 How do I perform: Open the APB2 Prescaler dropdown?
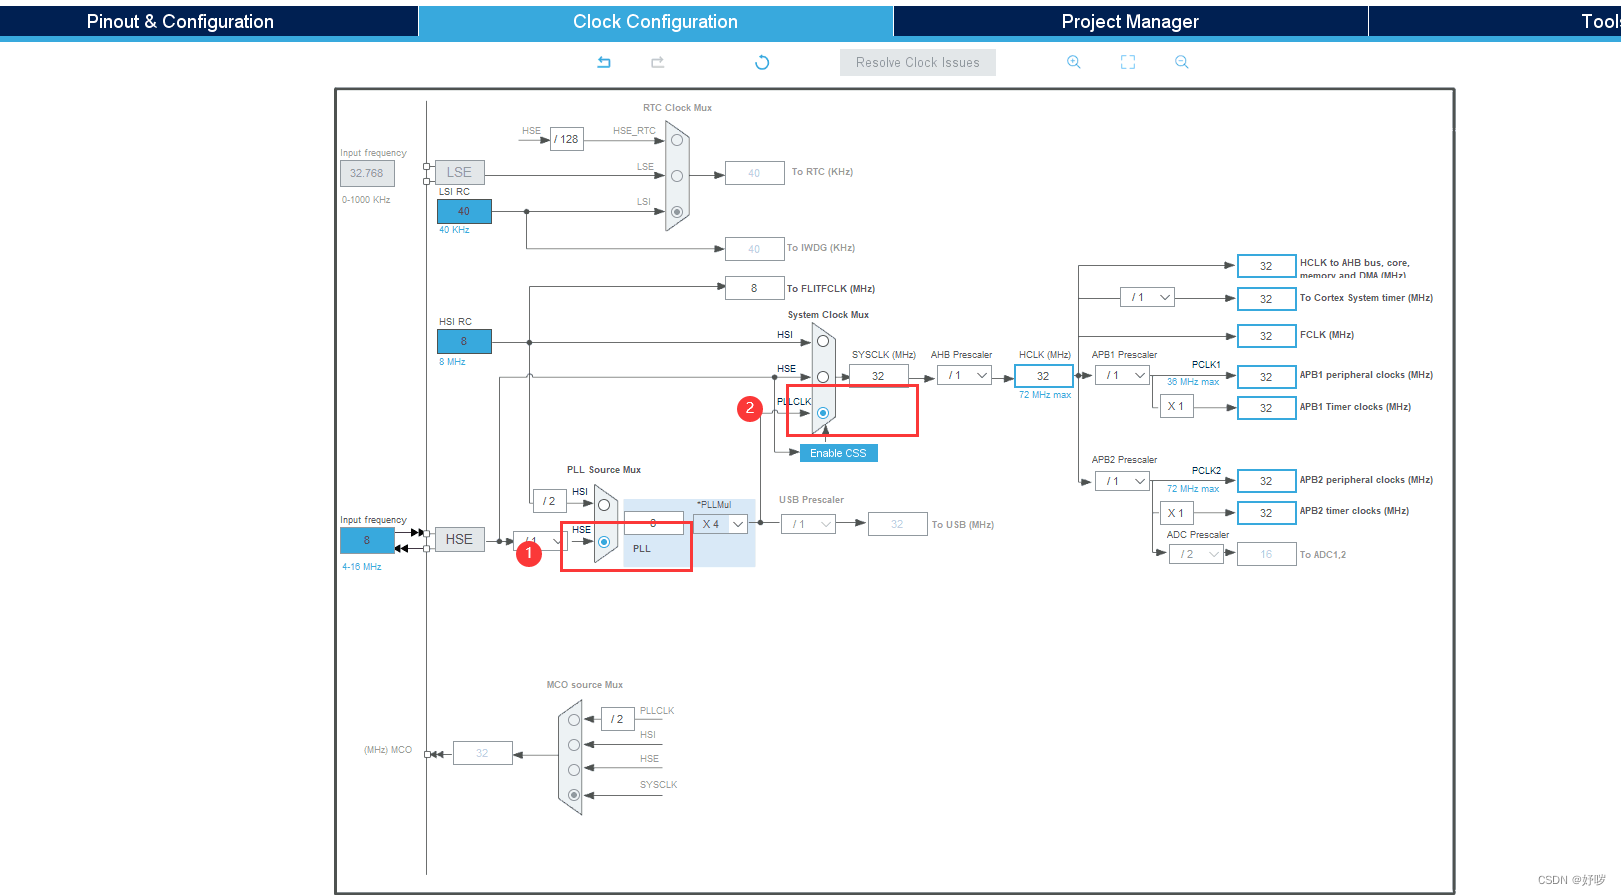pos(1122,481)
